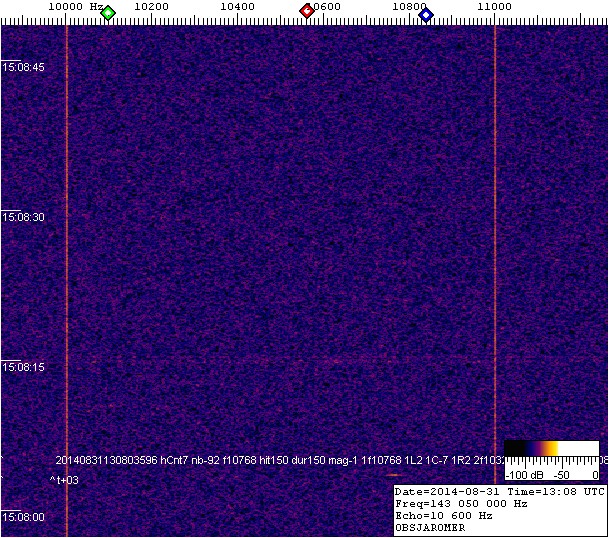Click the blue diamond frequency marker
The width and height of the screenshot is (609, 538).
(426, 14)
